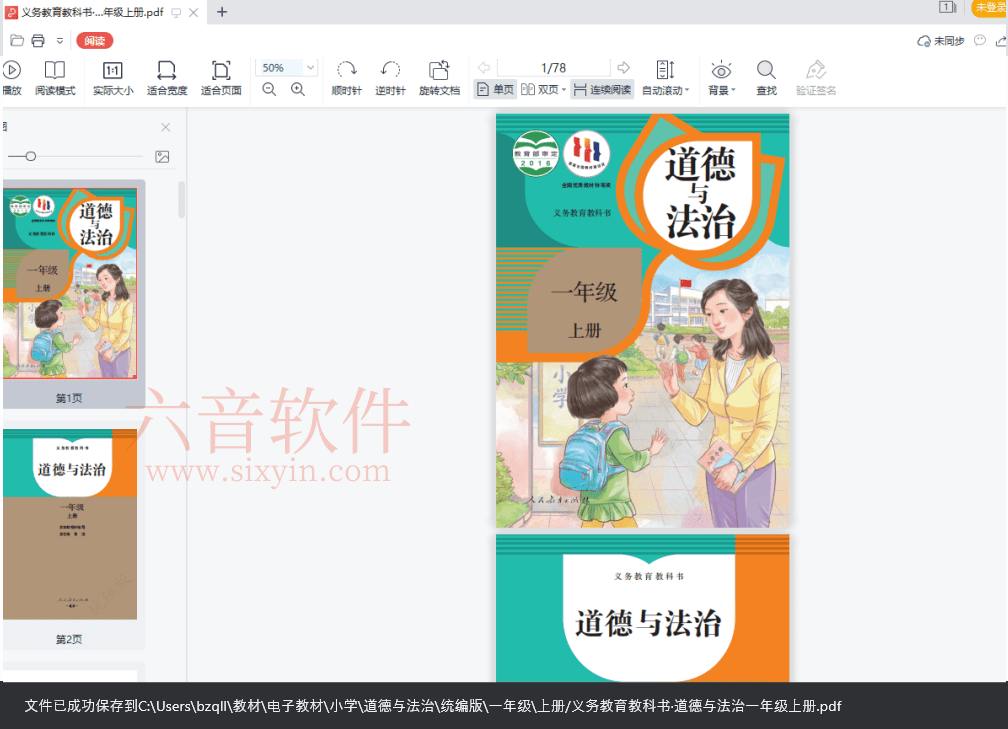This screenshot has height=729, width=1008.
Task: Rotate document counterclockwise using 逆时针 icon
Action: click(390, 75)
